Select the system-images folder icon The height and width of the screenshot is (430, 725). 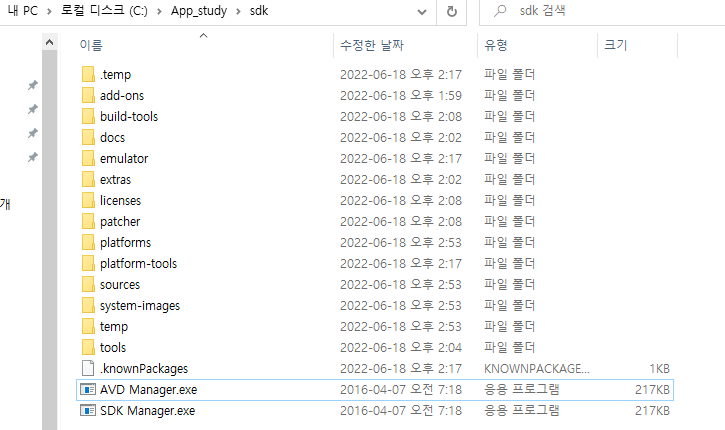[88, 306]
